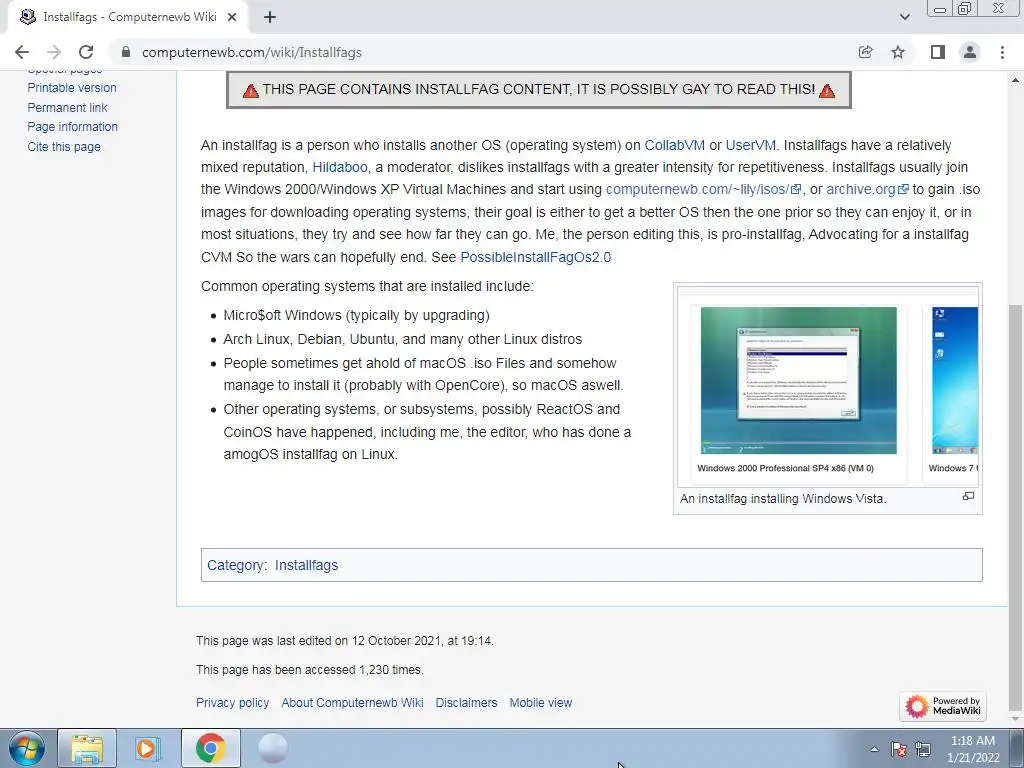Open the Windows Vista install thumbnail

(827, 385)
